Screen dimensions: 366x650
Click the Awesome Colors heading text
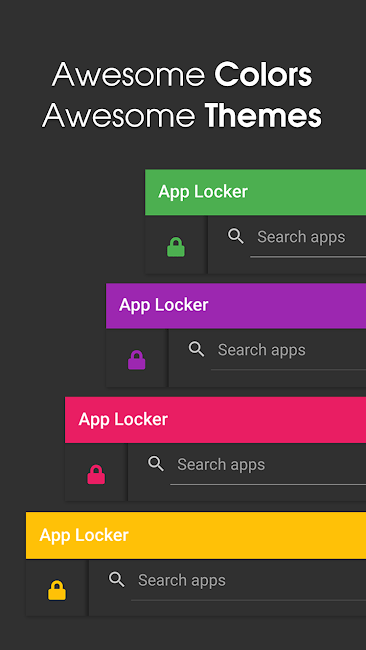click(182, 75)
